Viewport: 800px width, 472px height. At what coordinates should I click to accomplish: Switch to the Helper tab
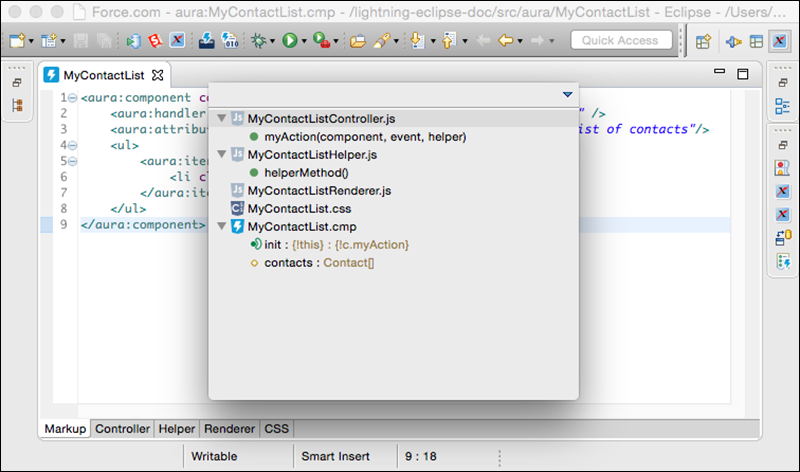177,429
